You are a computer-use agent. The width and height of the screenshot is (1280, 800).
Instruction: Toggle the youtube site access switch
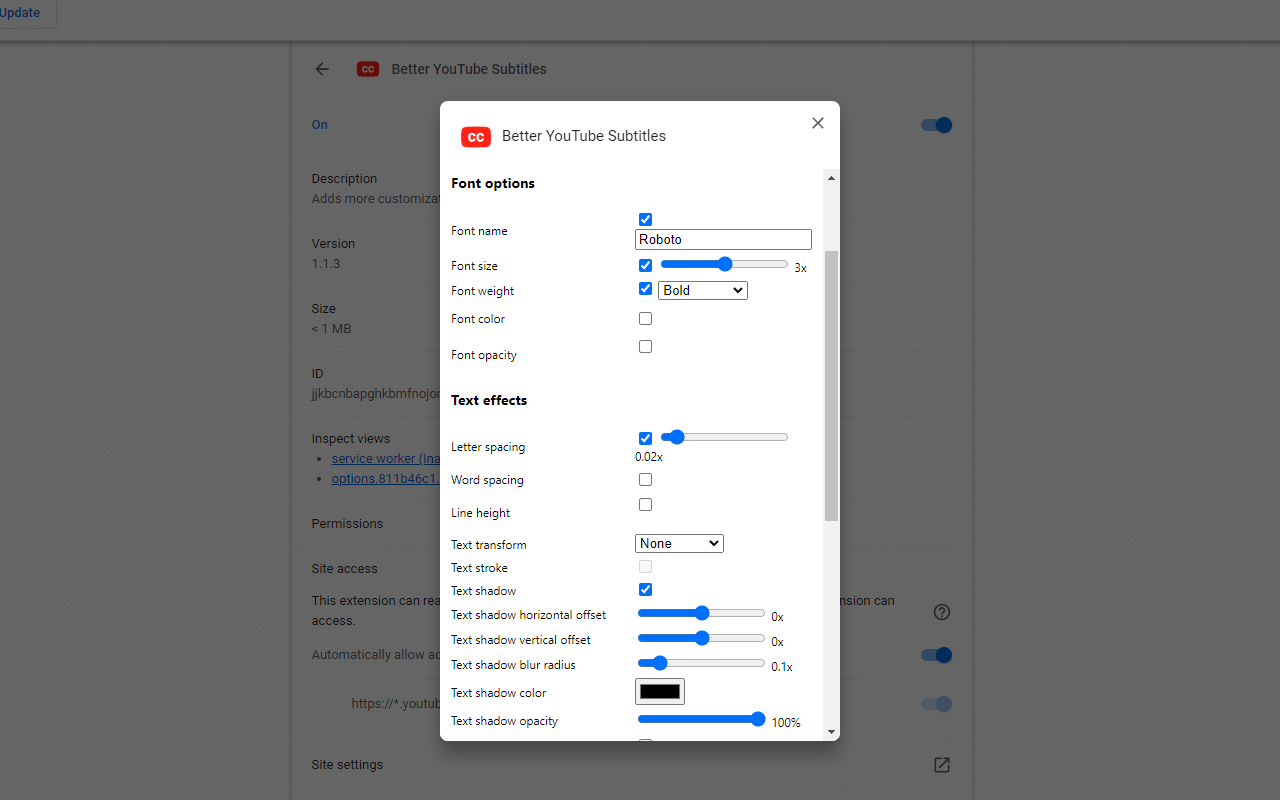click(x=936, y=704)
